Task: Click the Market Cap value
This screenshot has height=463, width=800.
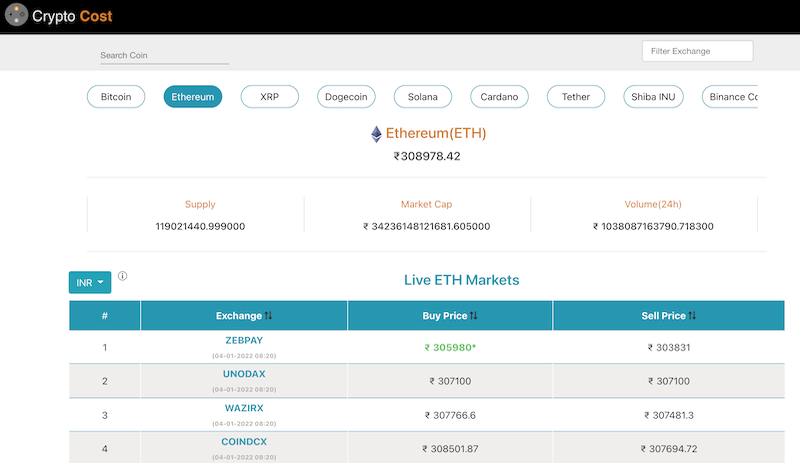Action: tap(427, 226)
